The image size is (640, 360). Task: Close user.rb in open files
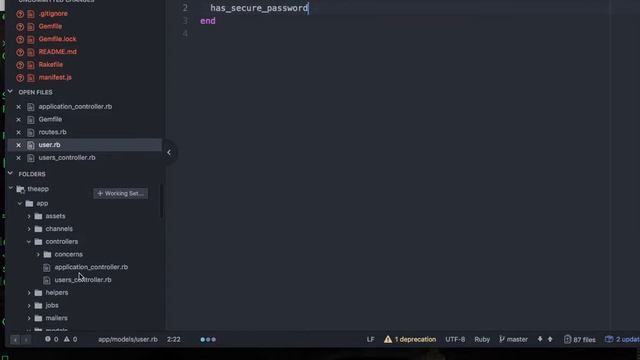pos(18,145)
